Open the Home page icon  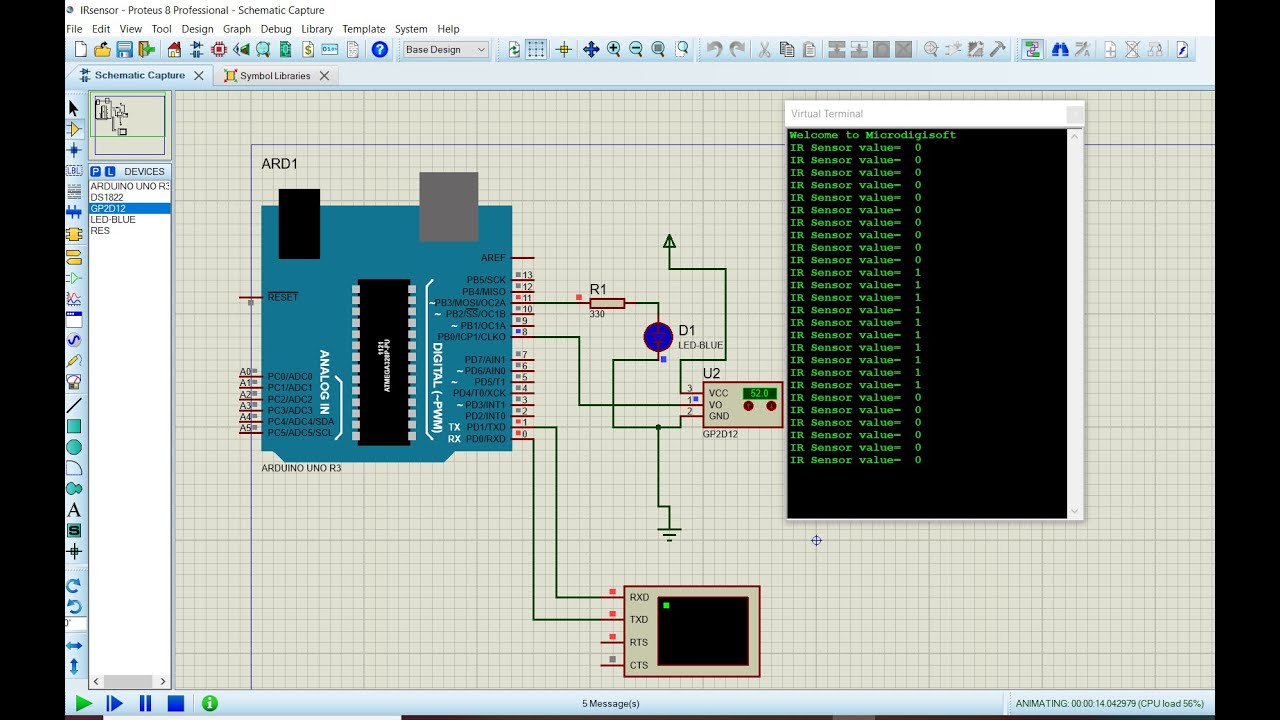(174, 49)
